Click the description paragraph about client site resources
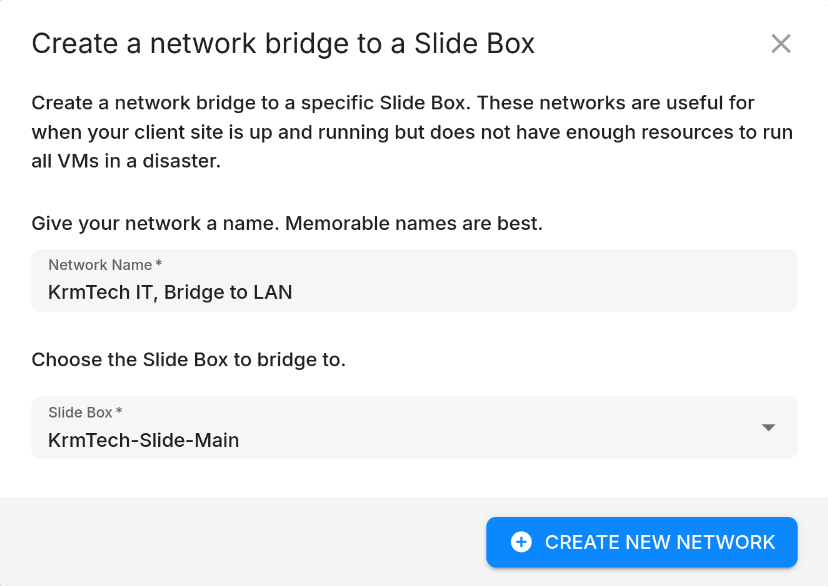The width and height of the screenshot is (828, 586). 412,132
